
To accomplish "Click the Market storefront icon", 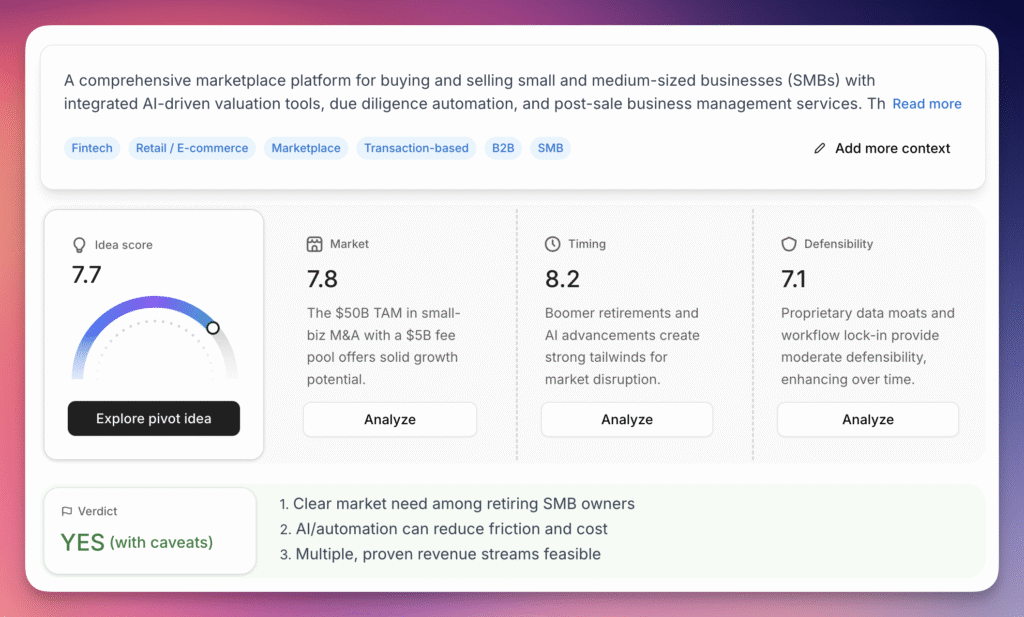I will (x=314, y=244).
